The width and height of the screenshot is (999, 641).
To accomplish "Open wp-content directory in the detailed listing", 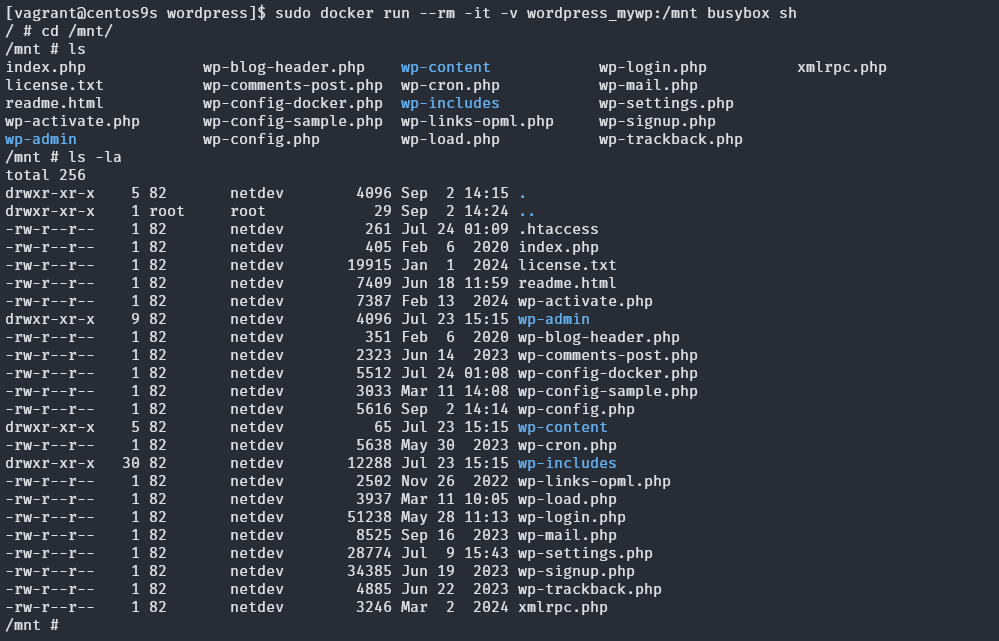I will pos(562,427).
